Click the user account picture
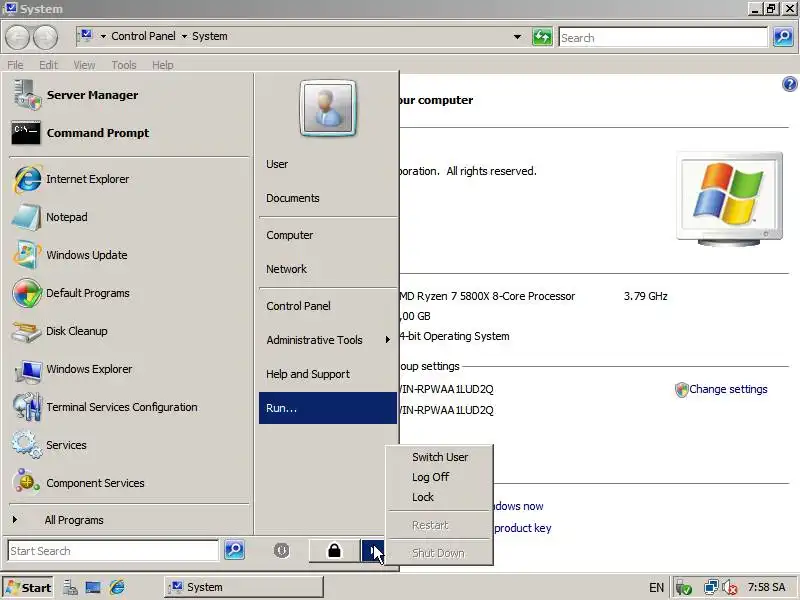This screenshot has width=800, height=600. (x=328, y=108)
